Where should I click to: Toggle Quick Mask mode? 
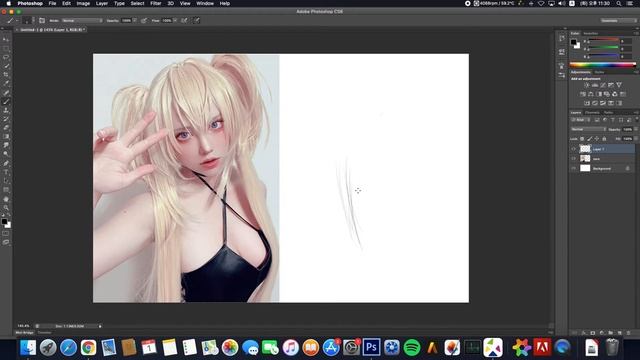6,233
